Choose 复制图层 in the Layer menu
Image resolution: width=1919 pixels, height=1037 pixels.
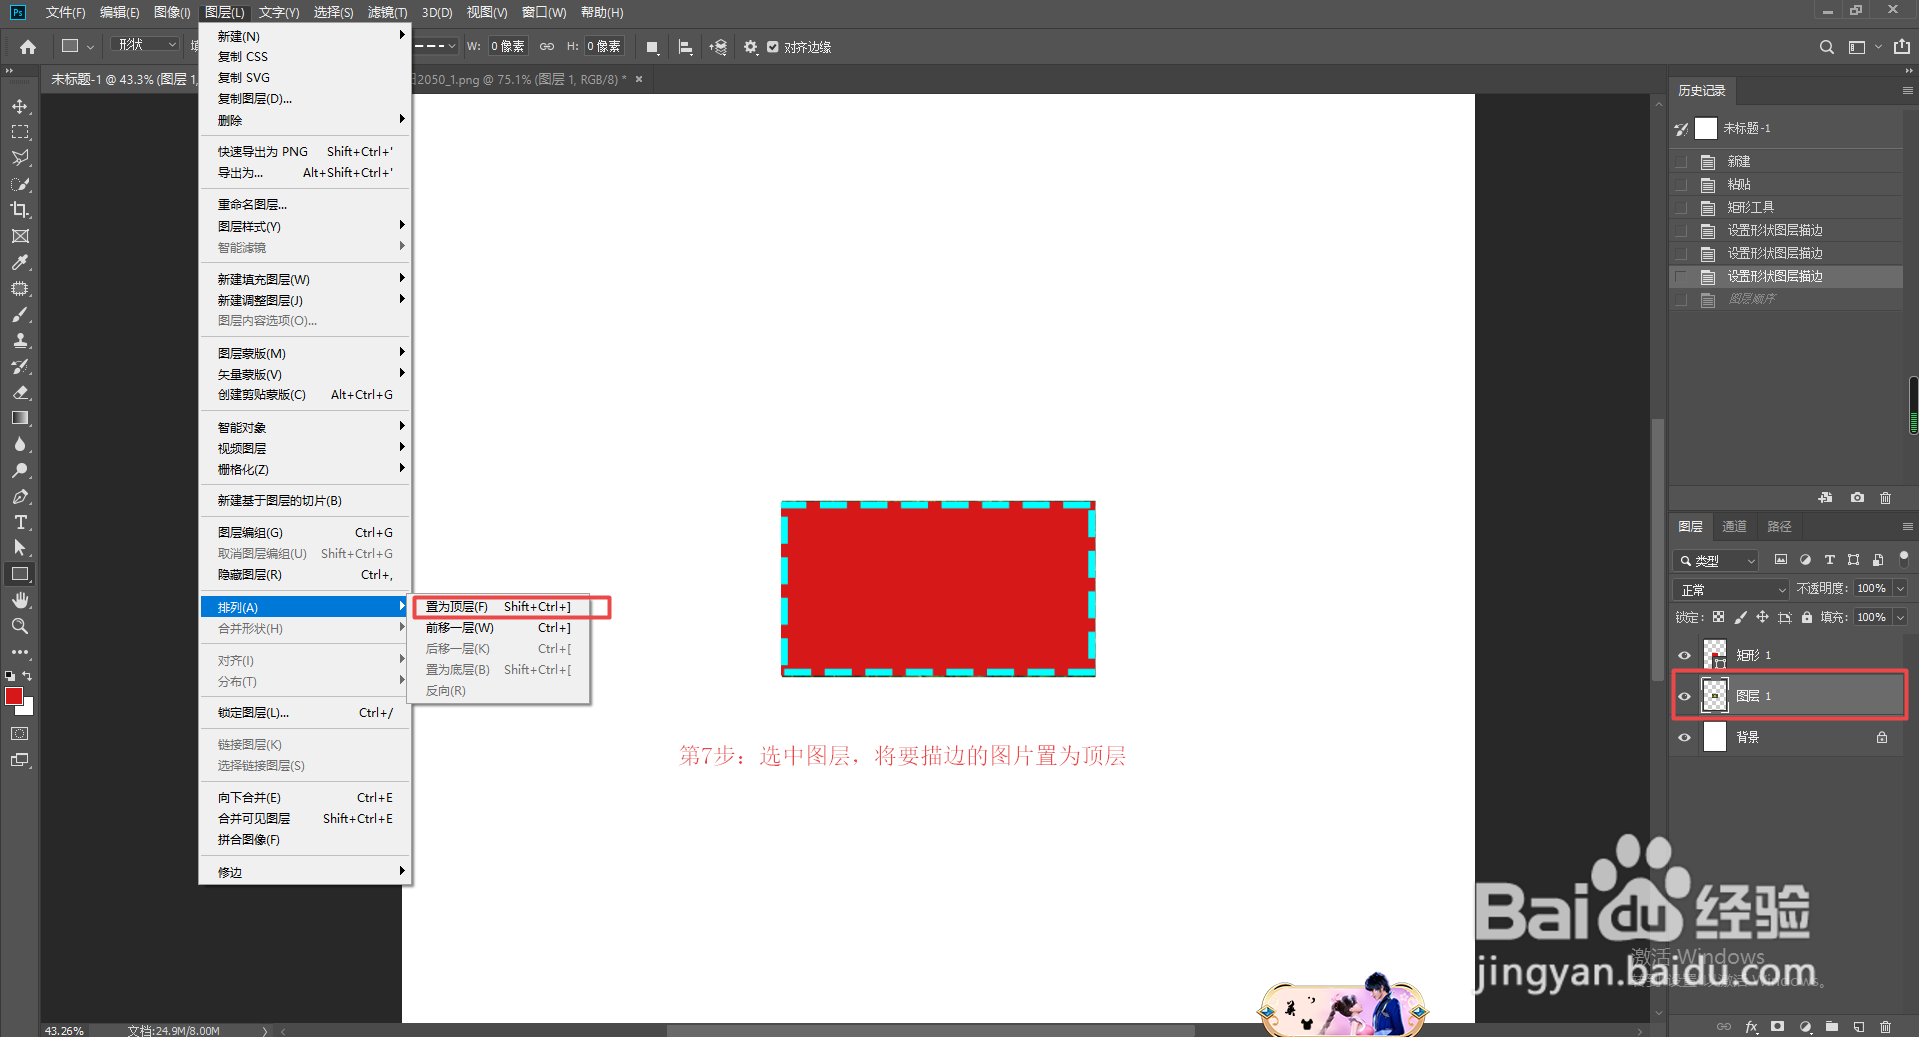[x=305, y=99]
